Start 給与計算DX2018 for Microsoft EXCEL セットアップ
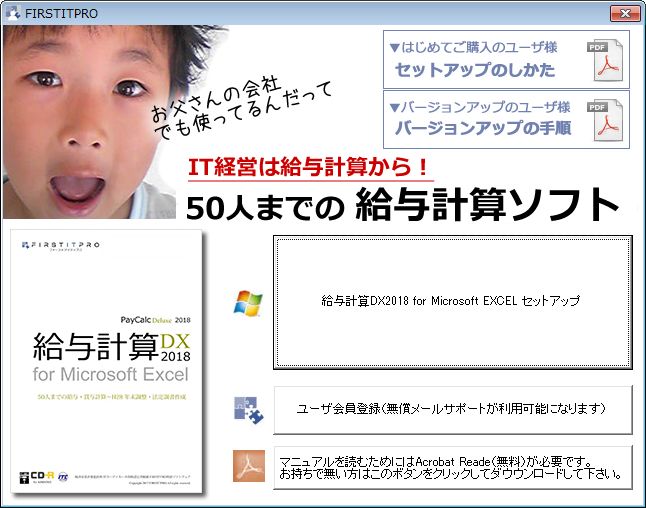Screen dimensions: 646x508 tap(452, 302)
